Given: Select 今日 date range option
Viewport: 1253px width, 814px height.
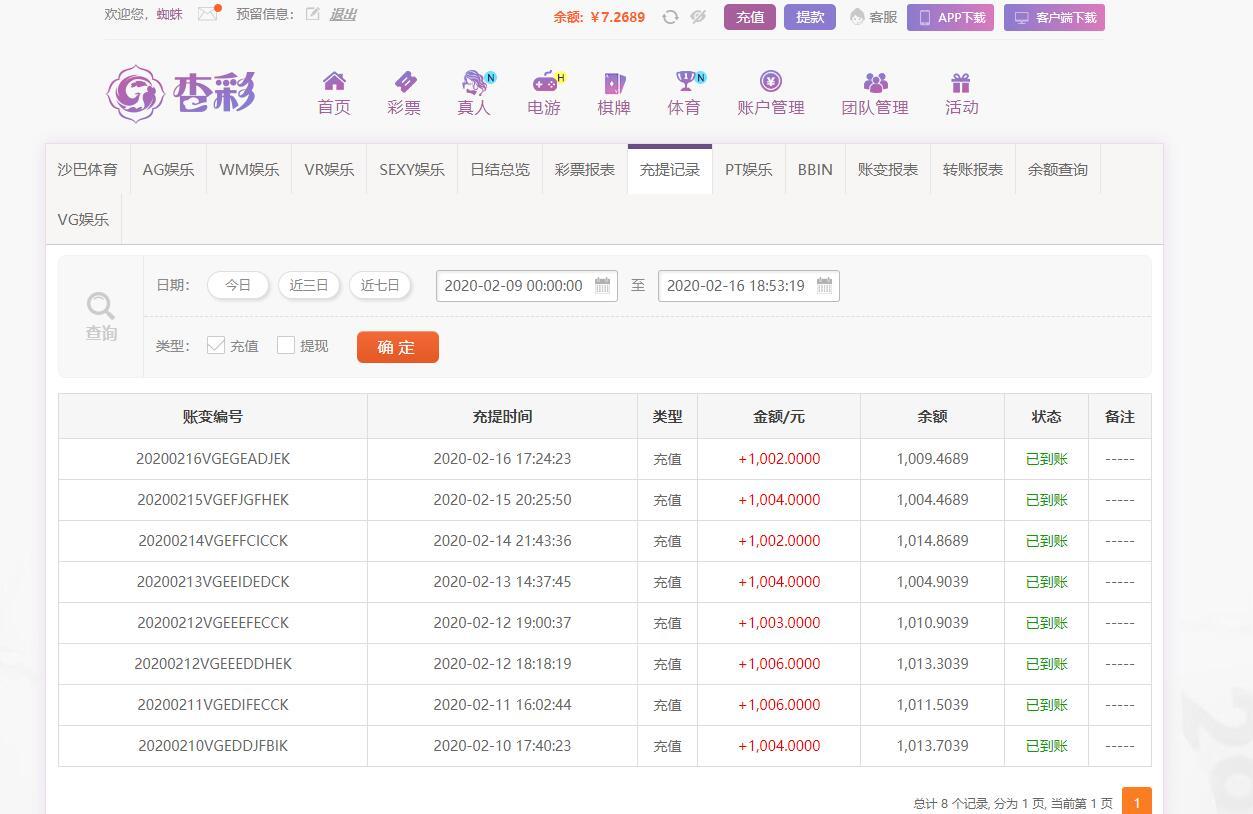Looking at the screenshot, I should click(x=238, y=285).
